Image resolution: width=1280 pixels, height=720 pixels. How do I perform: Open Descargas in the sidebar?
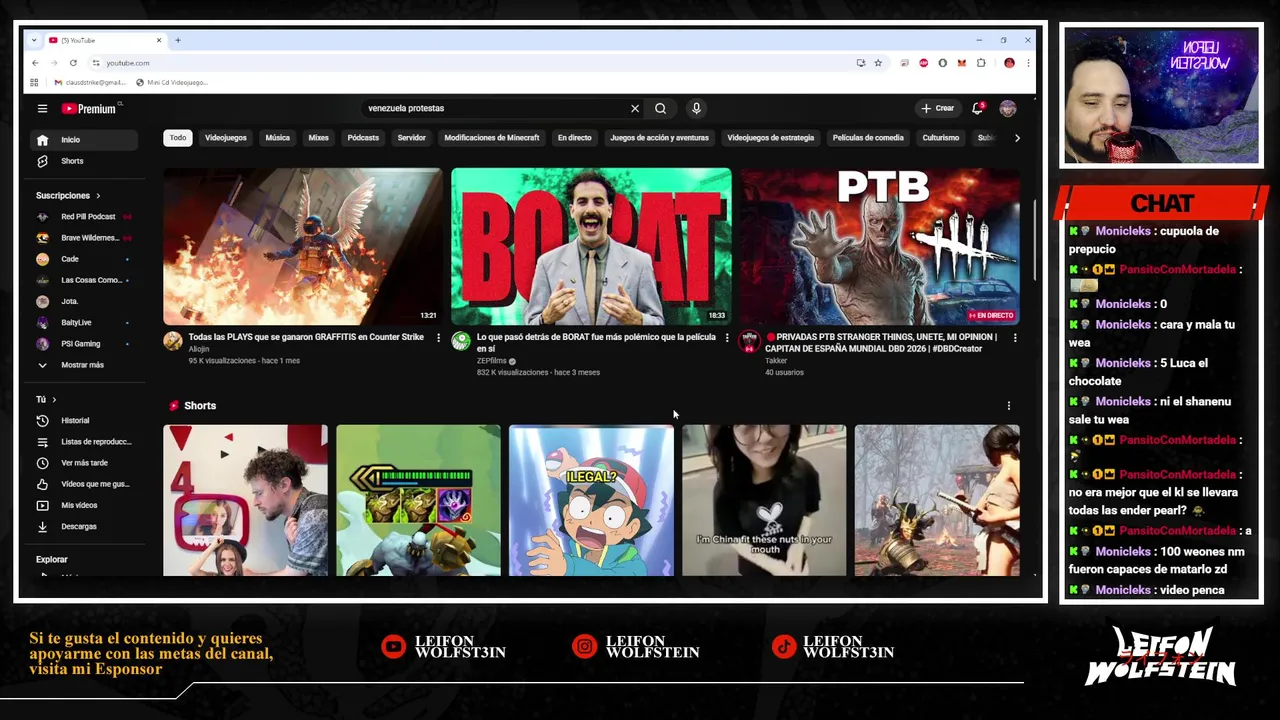coord(85,526)
